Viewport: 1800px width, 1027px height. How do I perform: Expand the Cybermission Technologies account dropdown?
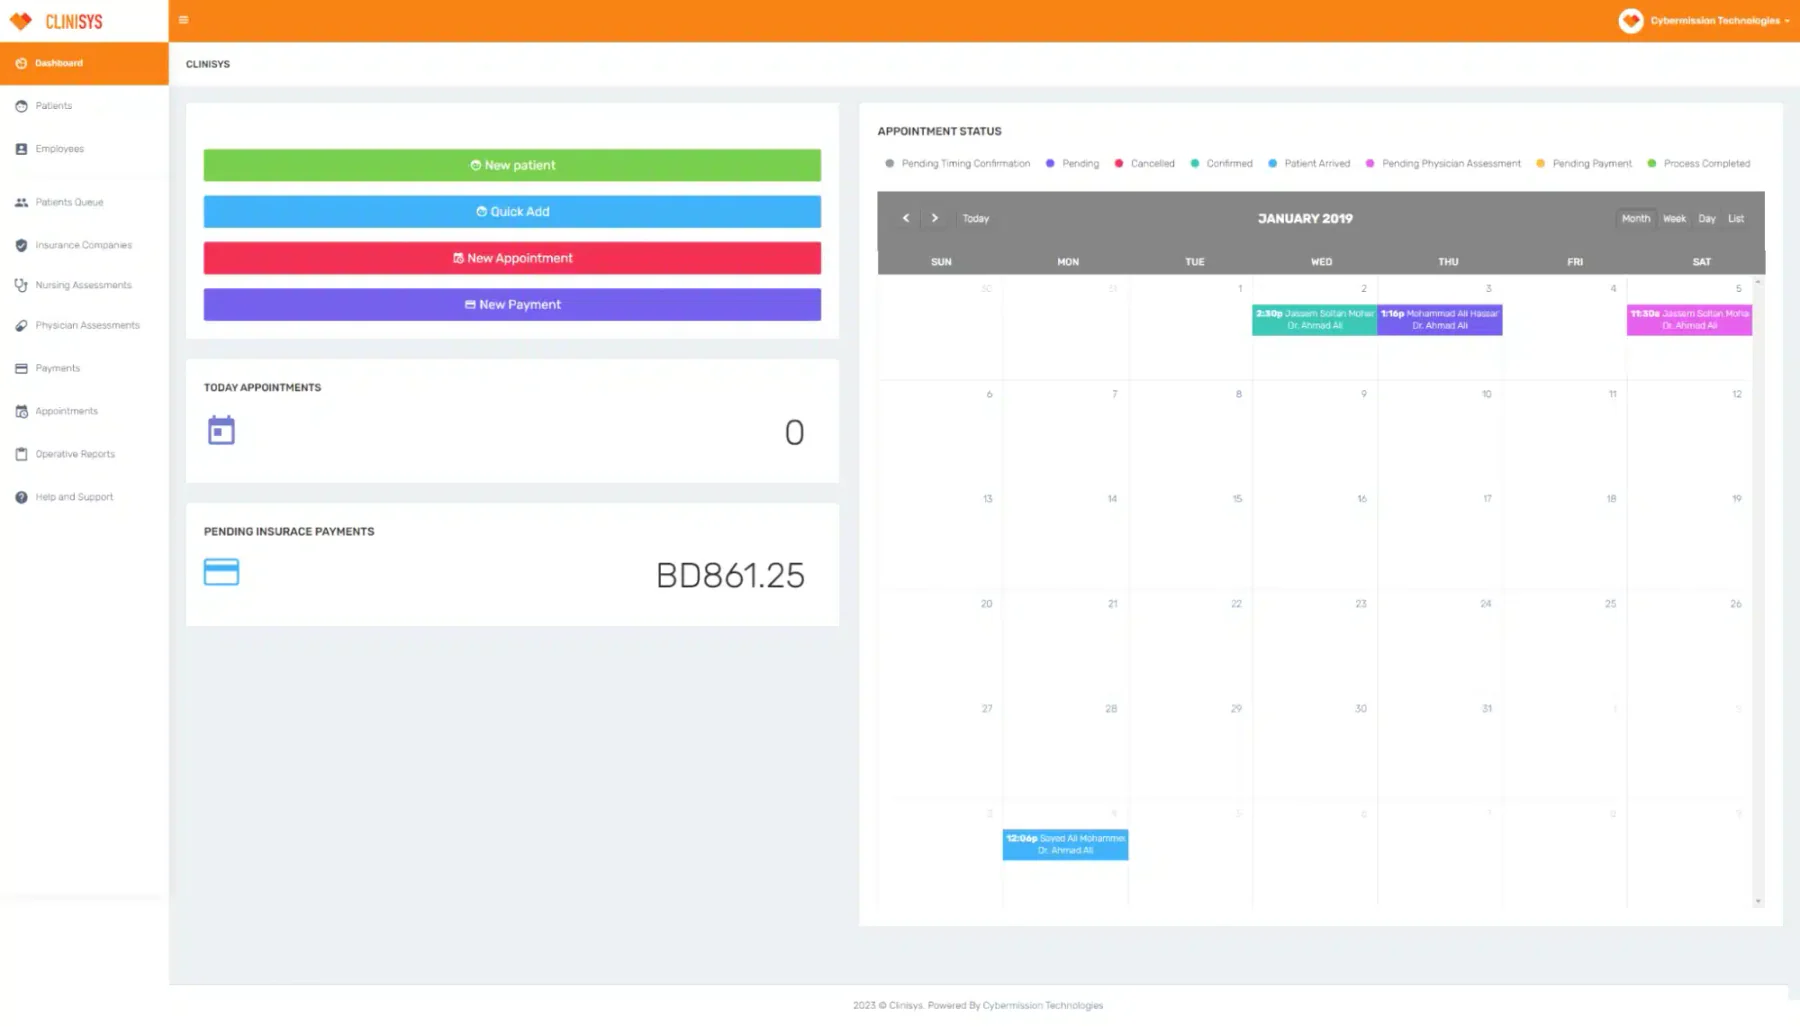click(x=1704, y=20)
